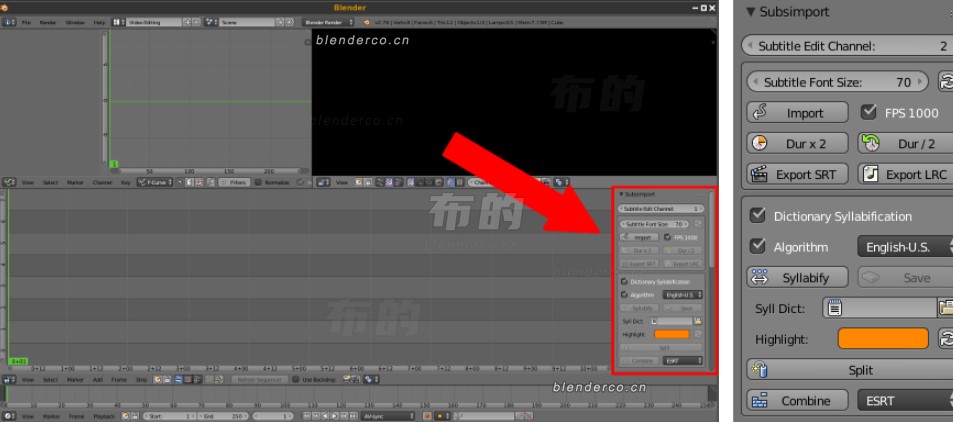Open English-U.S. language dropdown in the enlarged panel

(905, 247)
